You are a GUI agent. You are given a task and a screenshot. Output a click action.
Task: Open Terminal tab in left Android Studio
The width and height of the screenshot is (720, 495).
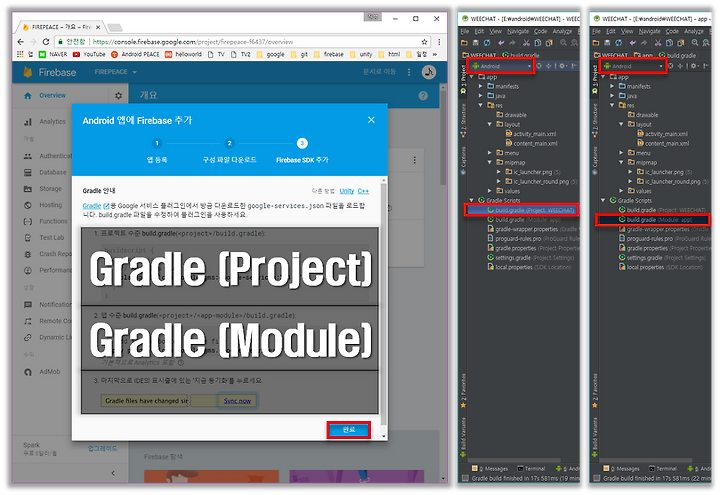pyautogui.click(x=531, y=469)
